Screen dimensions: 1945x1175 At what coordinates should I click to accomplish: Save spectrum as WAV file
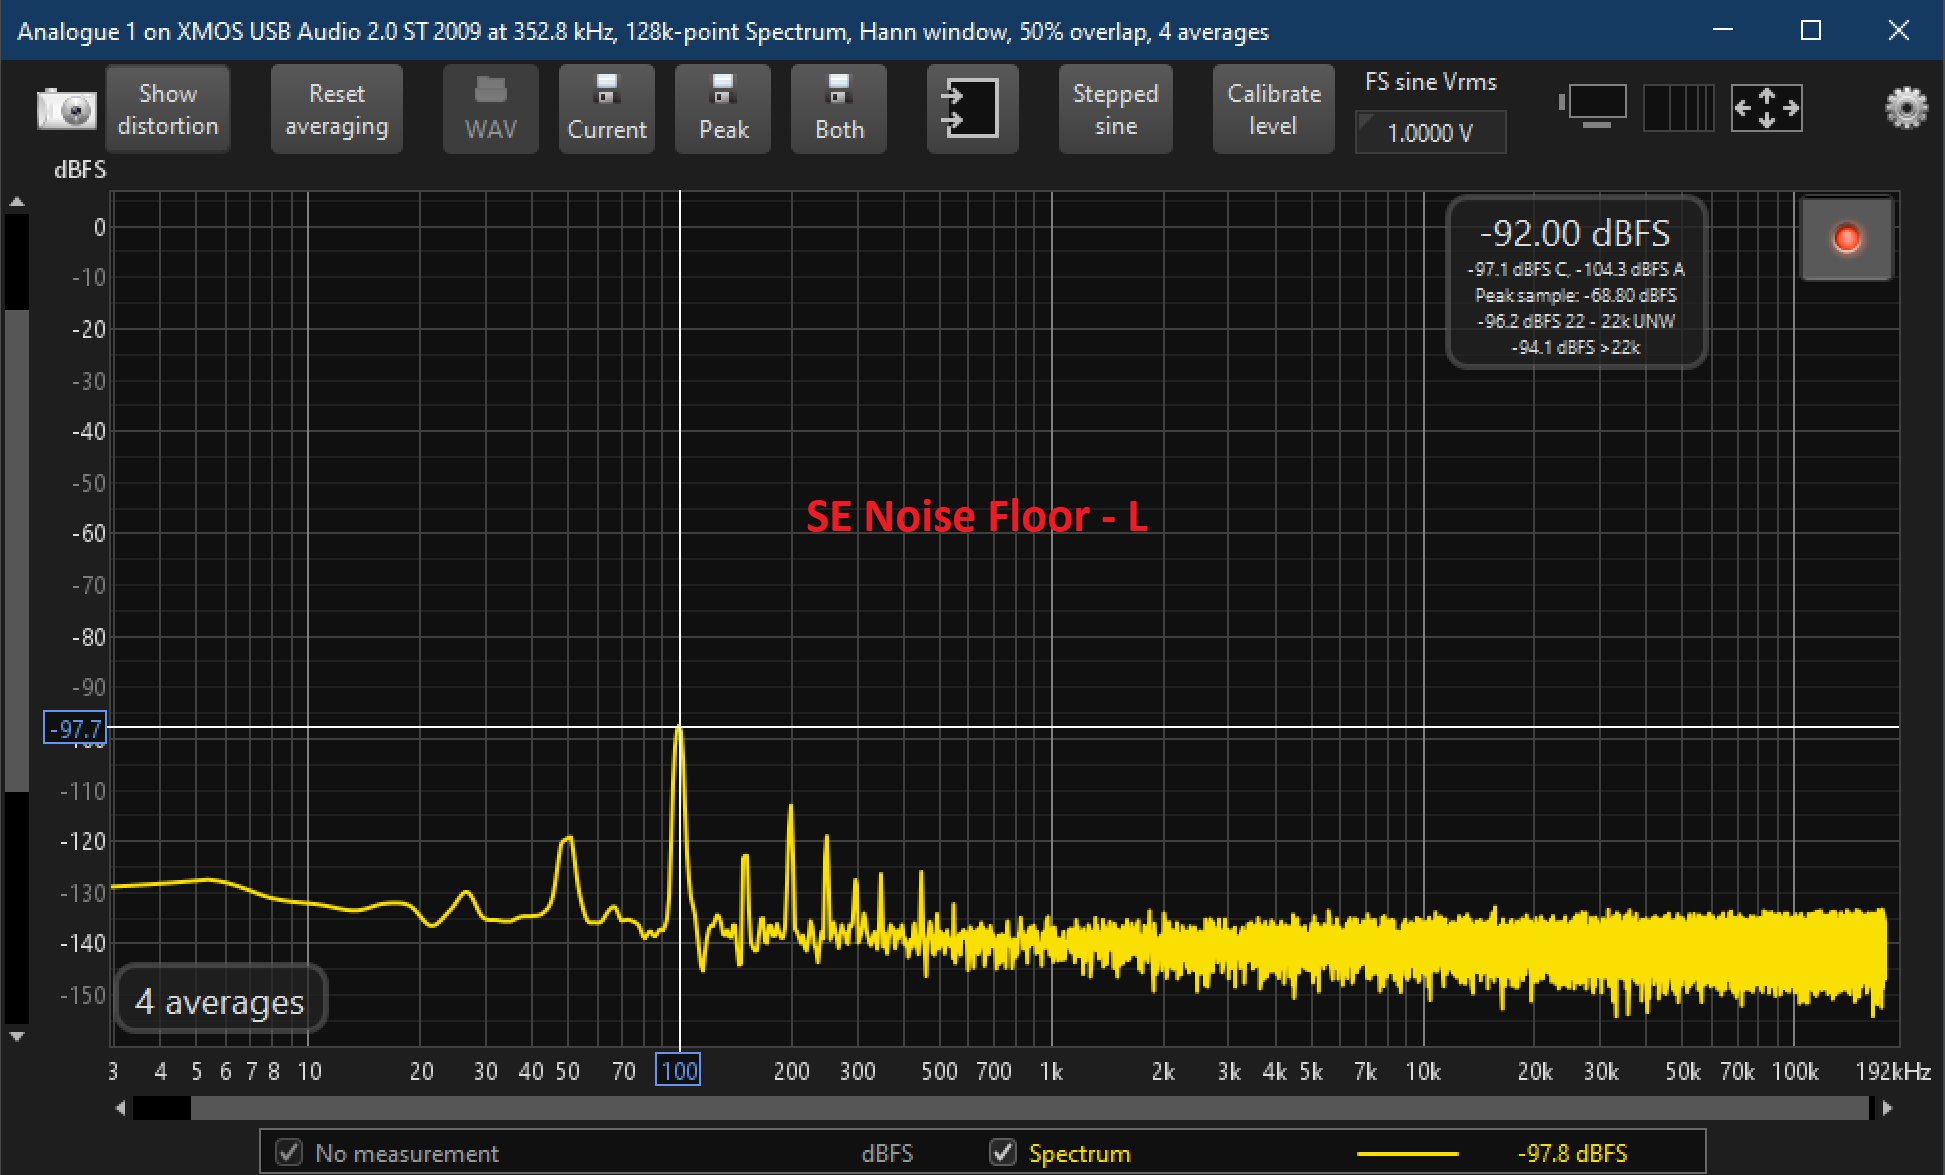(491, 109)
